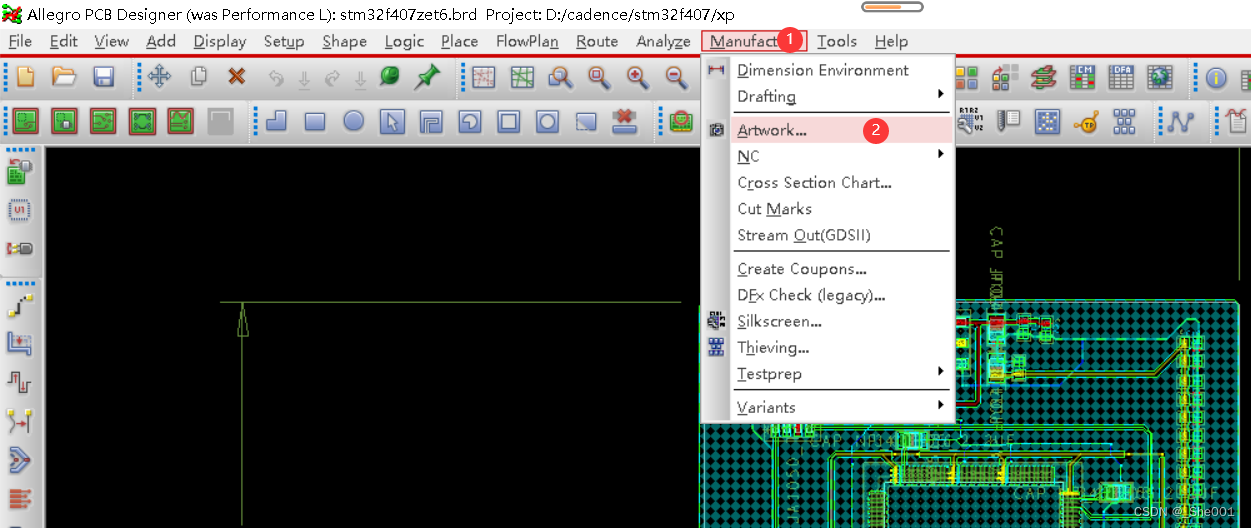
Task: Click the blue information icon
Action: (1216, 77)
